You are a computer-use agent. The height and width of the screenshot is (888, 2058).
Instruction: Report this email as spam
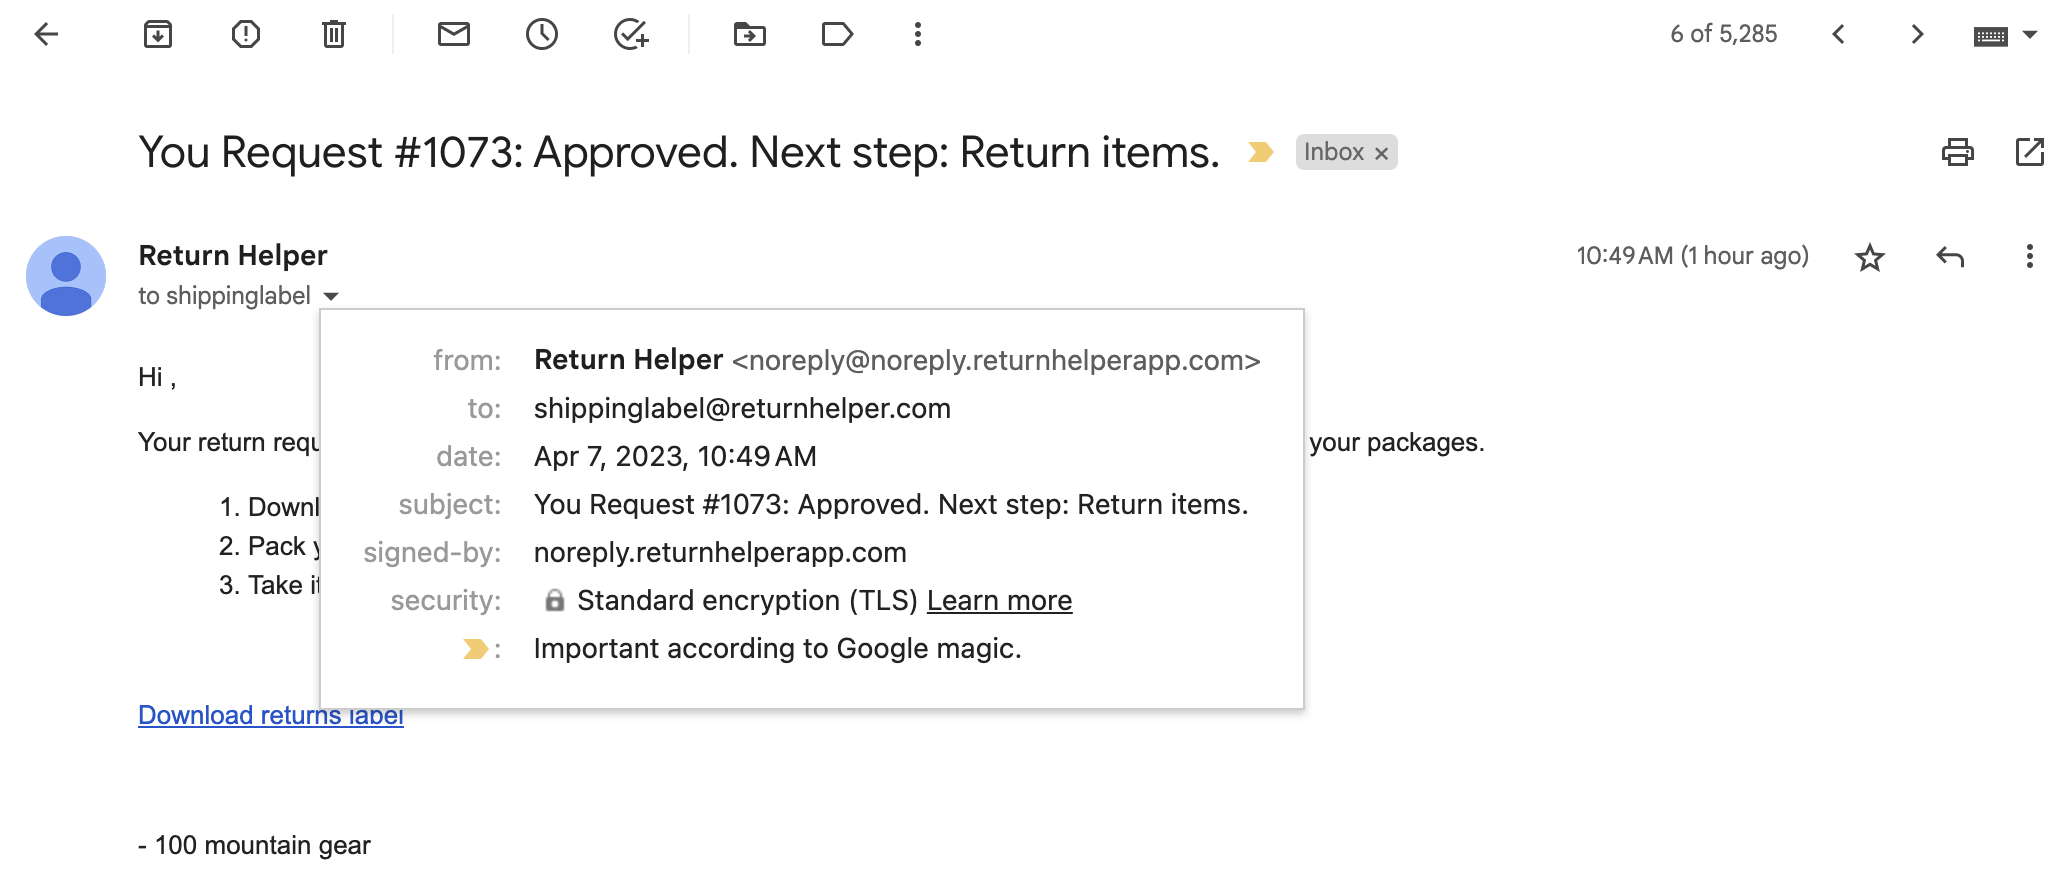click(x=246, y=34)
